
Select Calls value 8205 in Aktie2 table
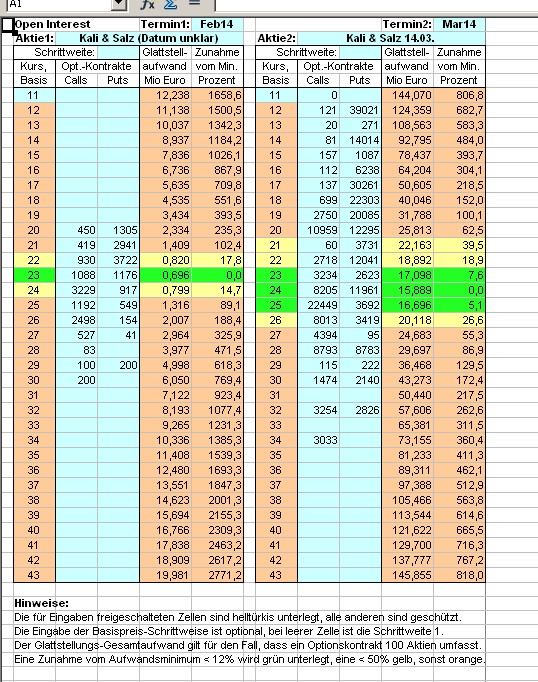(x=318, y=290)
